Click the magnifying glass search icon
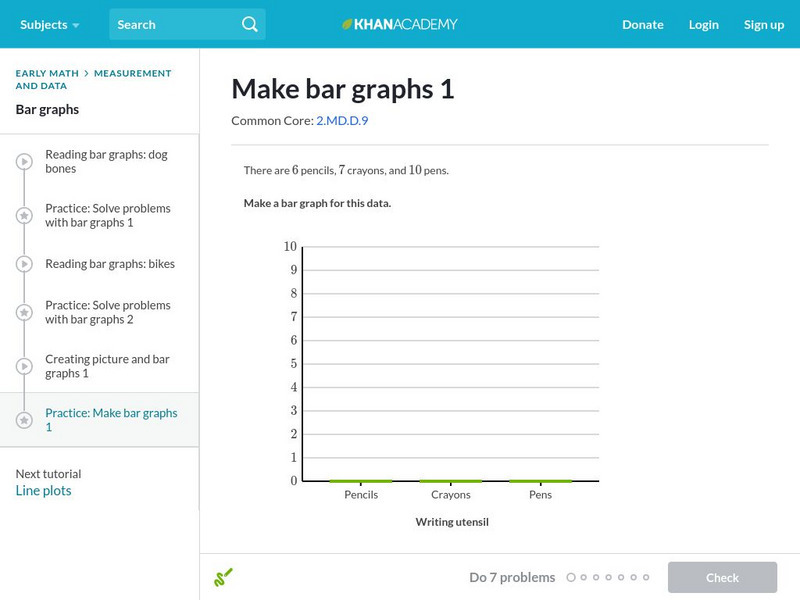 coord(249,24)
